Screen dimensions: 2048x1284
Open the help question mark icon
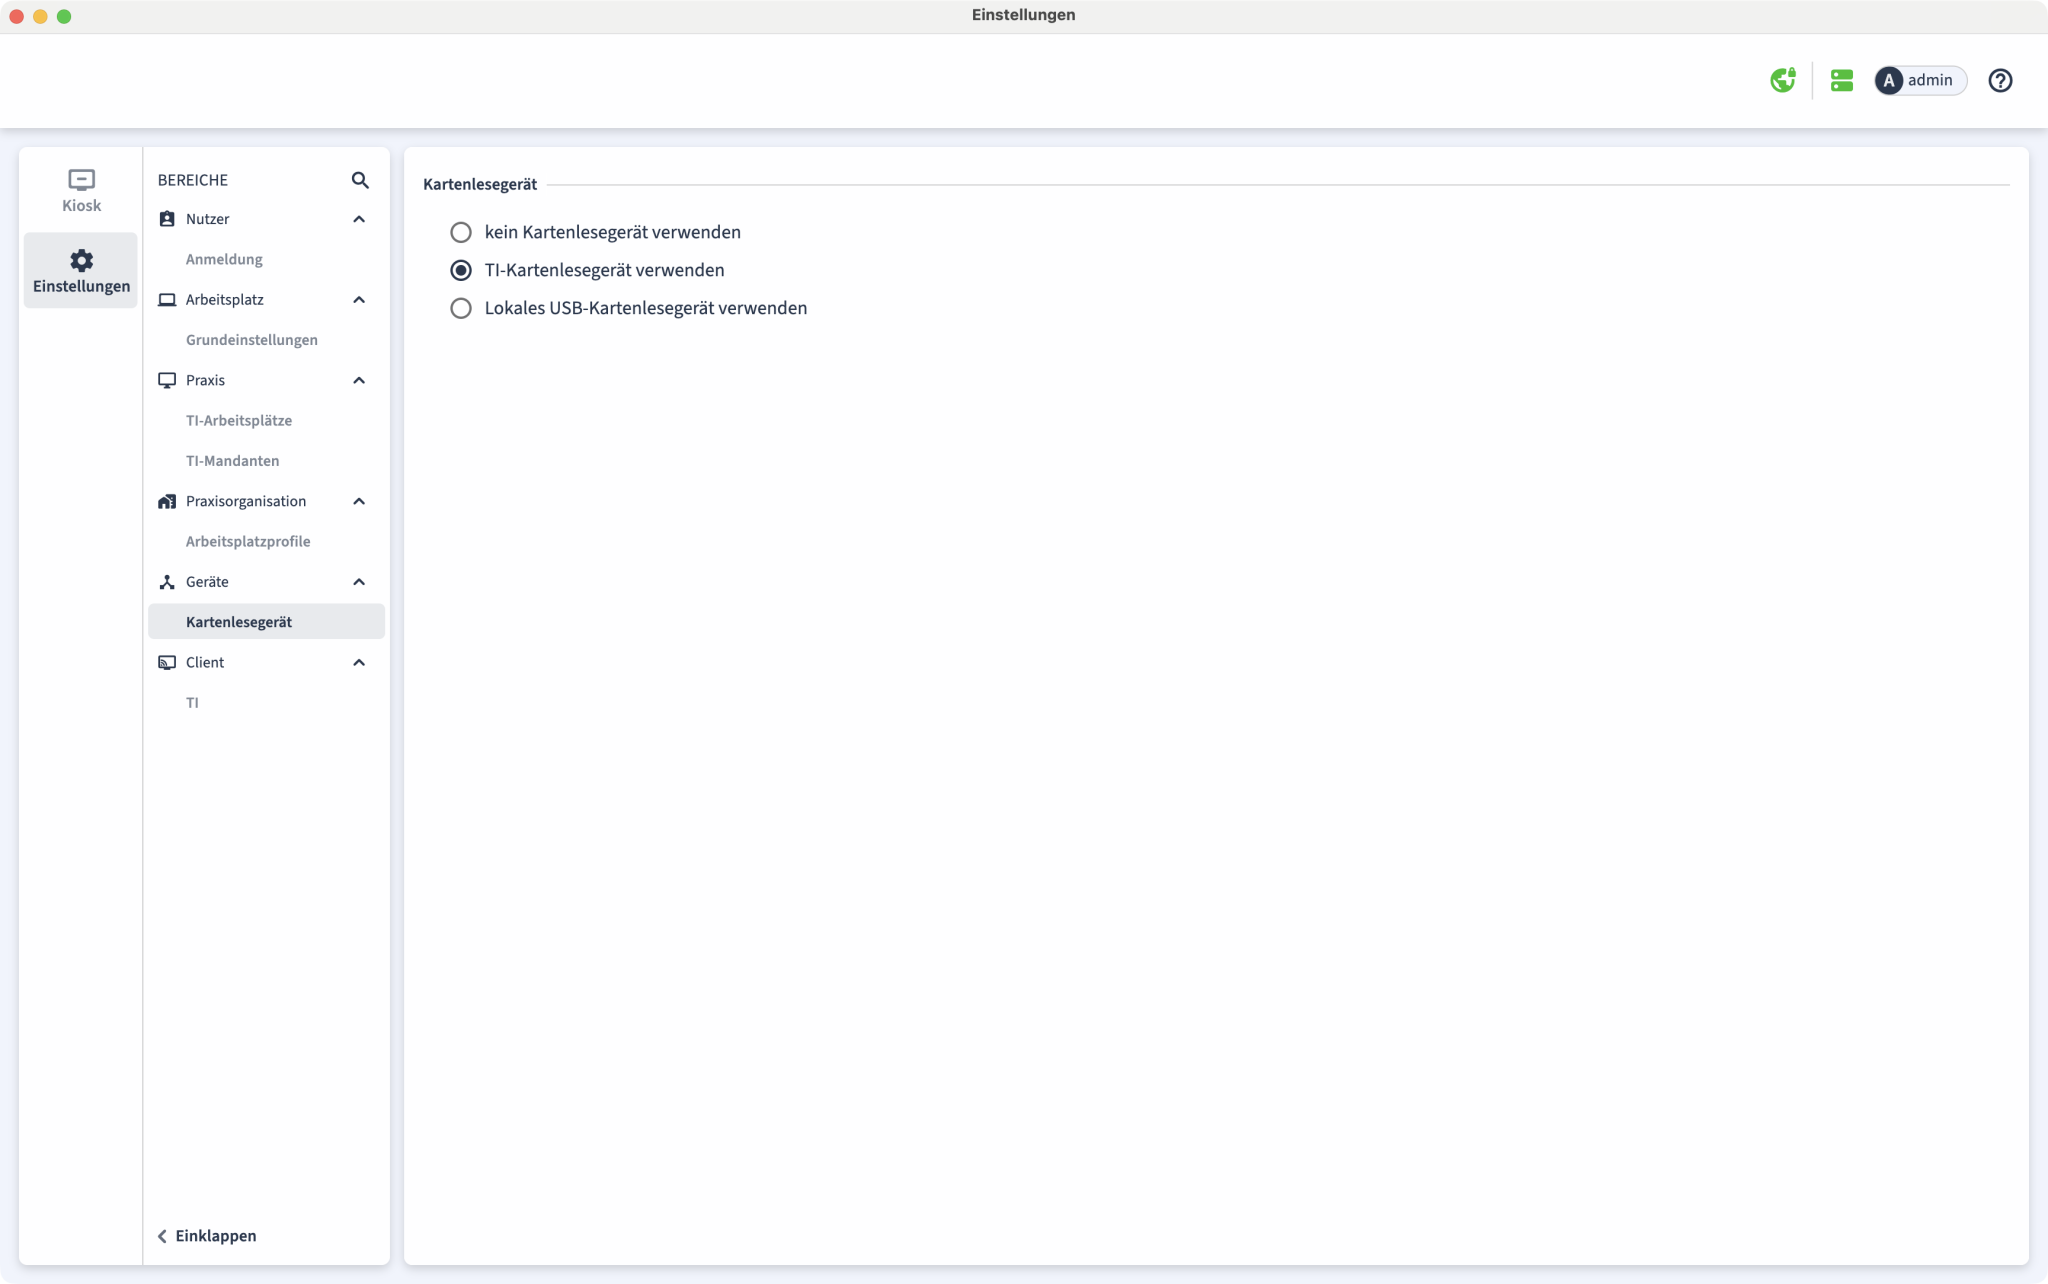[1999, 80]
